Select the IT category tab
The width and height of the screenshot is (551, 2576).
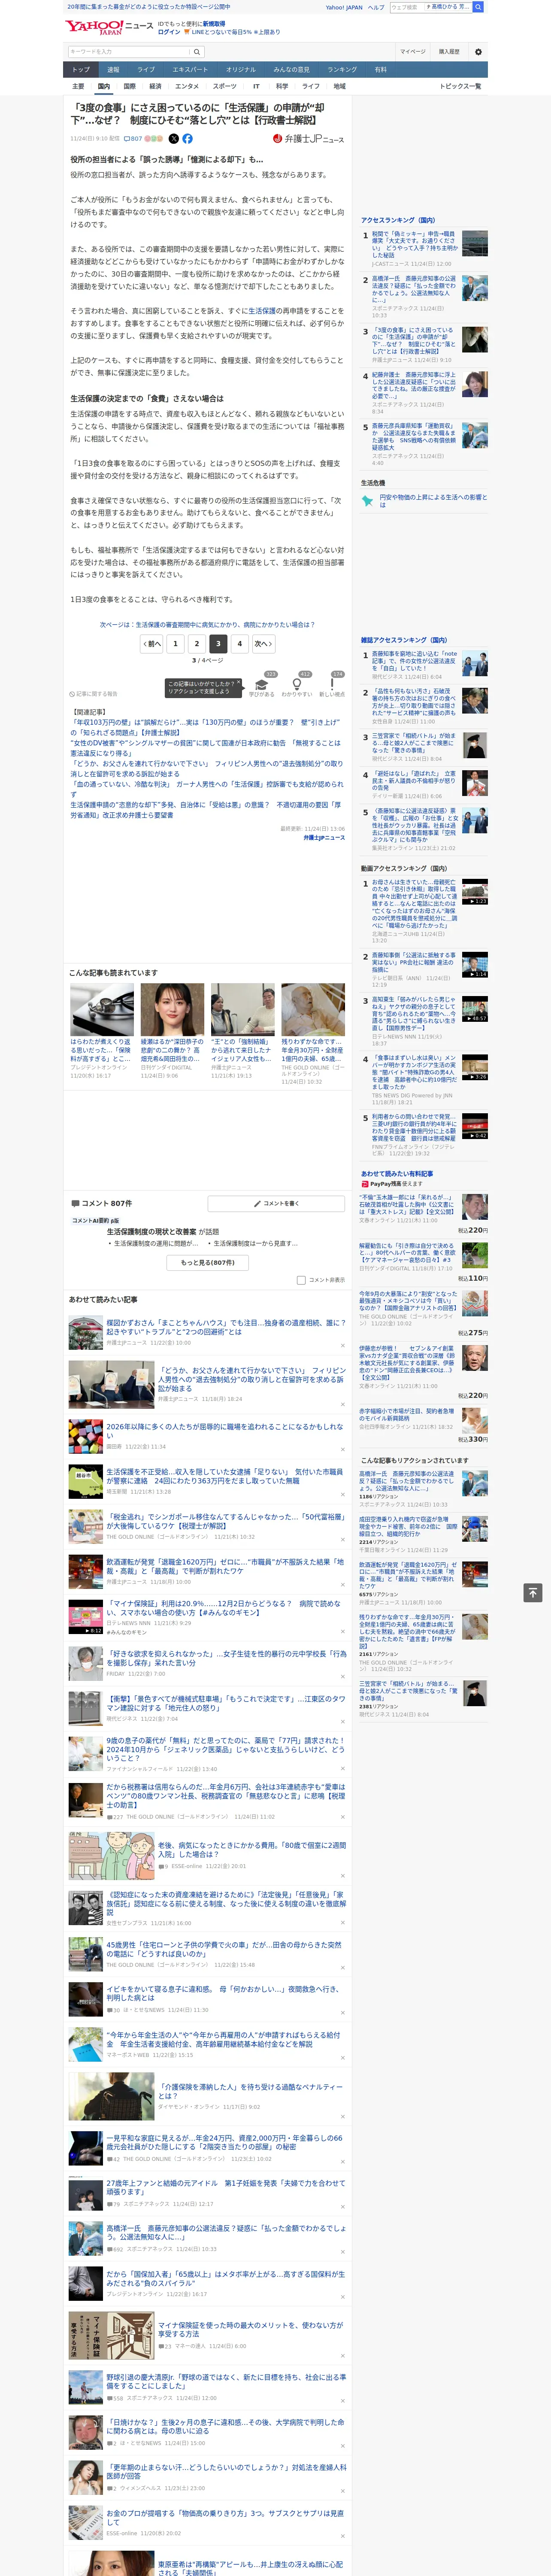(x=256, y=86)
